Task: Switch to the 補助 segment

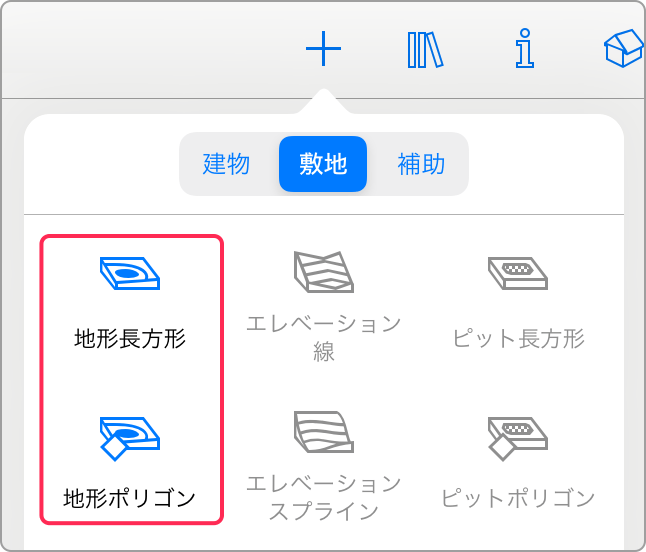Action: pos(421,164)
